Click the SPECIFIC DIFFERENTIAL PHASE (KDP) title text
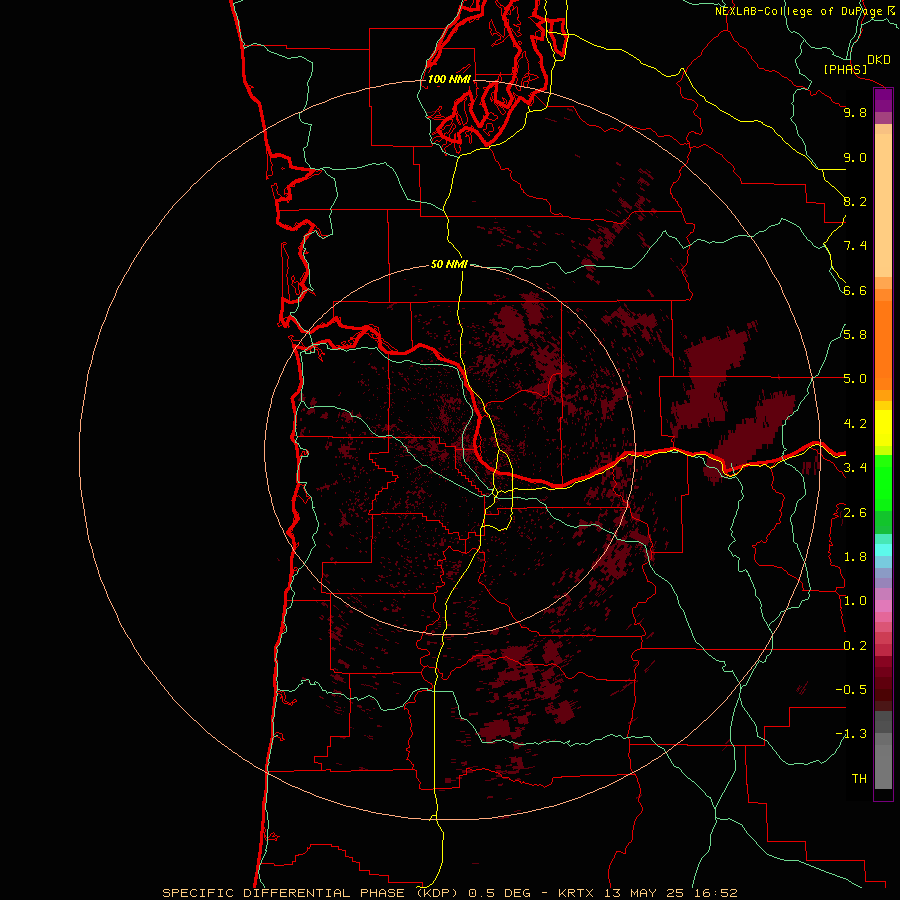900x900 pixels. (310, 893)
